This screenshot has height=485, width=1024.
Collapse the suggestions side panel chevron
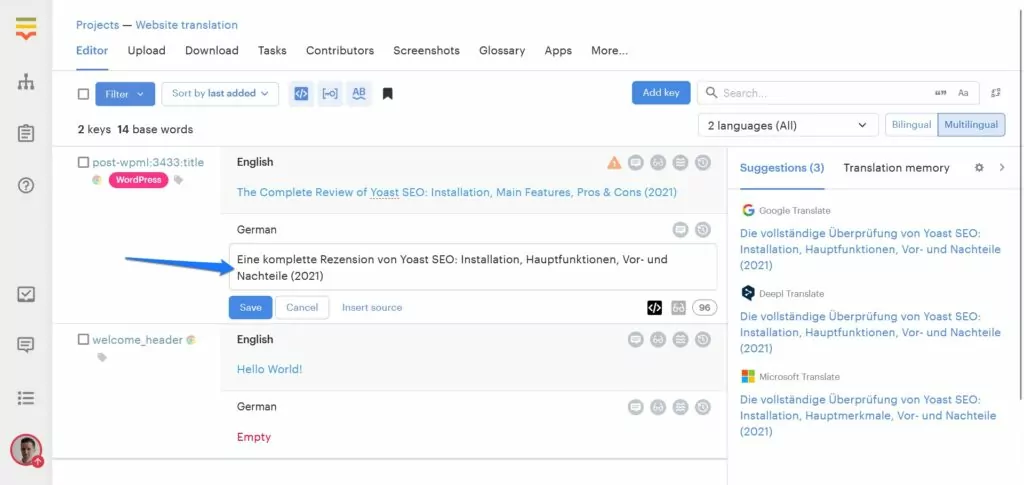[x=1002, y=168]
